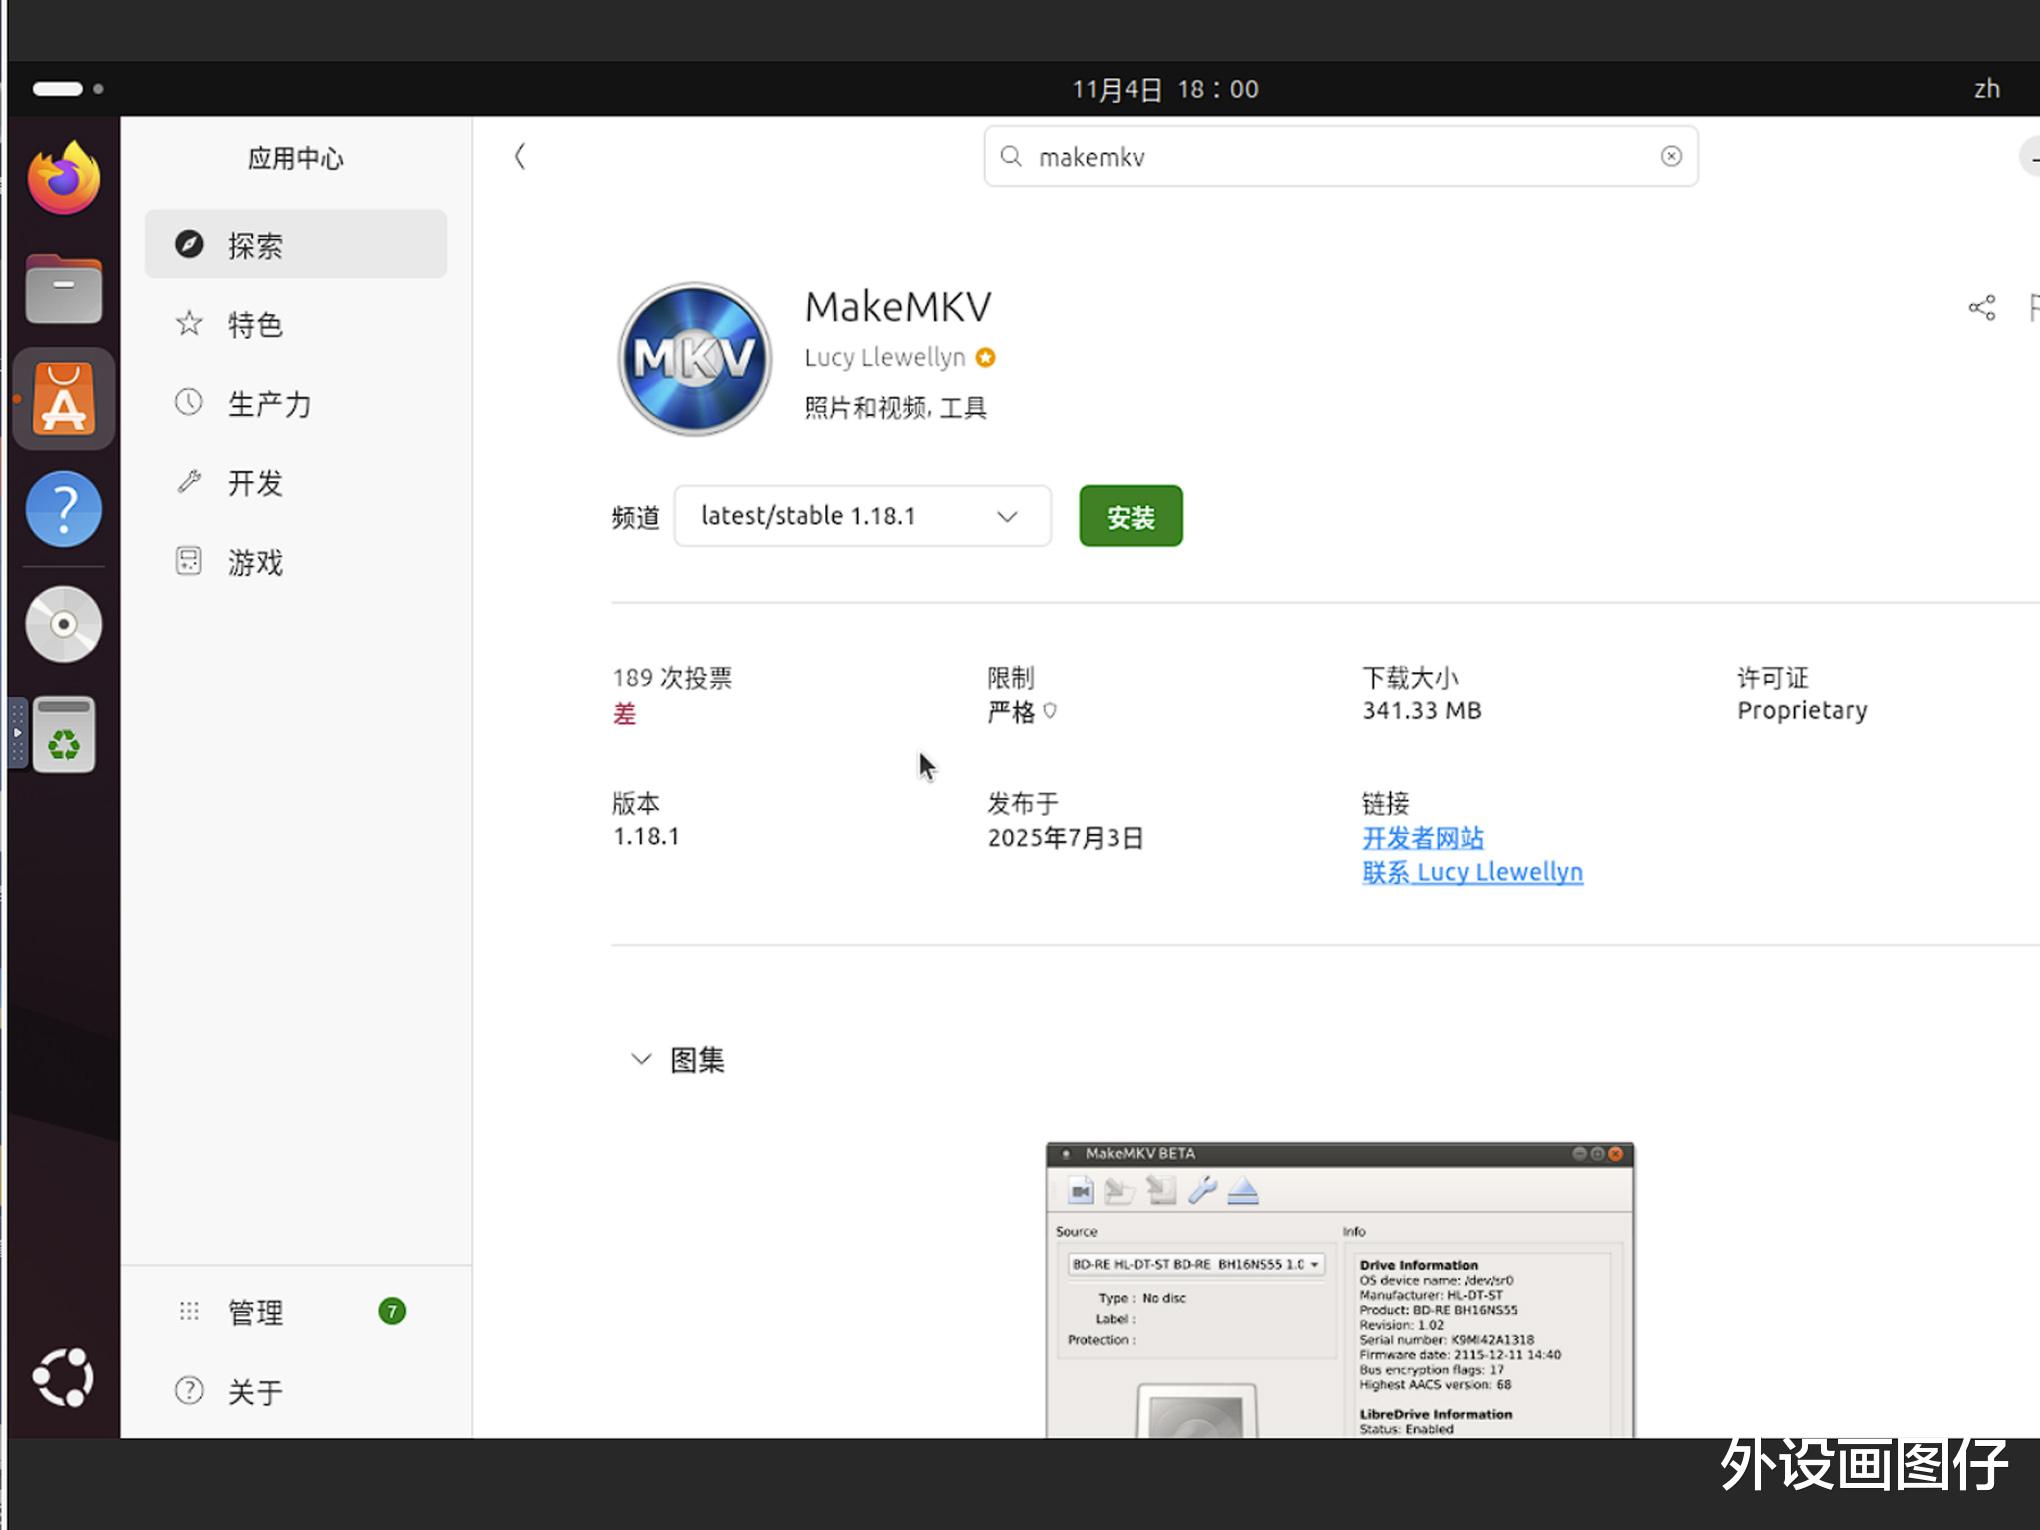
Task: Open the channel latest/stable 1.18.1 dropdown
Action: 862,516
